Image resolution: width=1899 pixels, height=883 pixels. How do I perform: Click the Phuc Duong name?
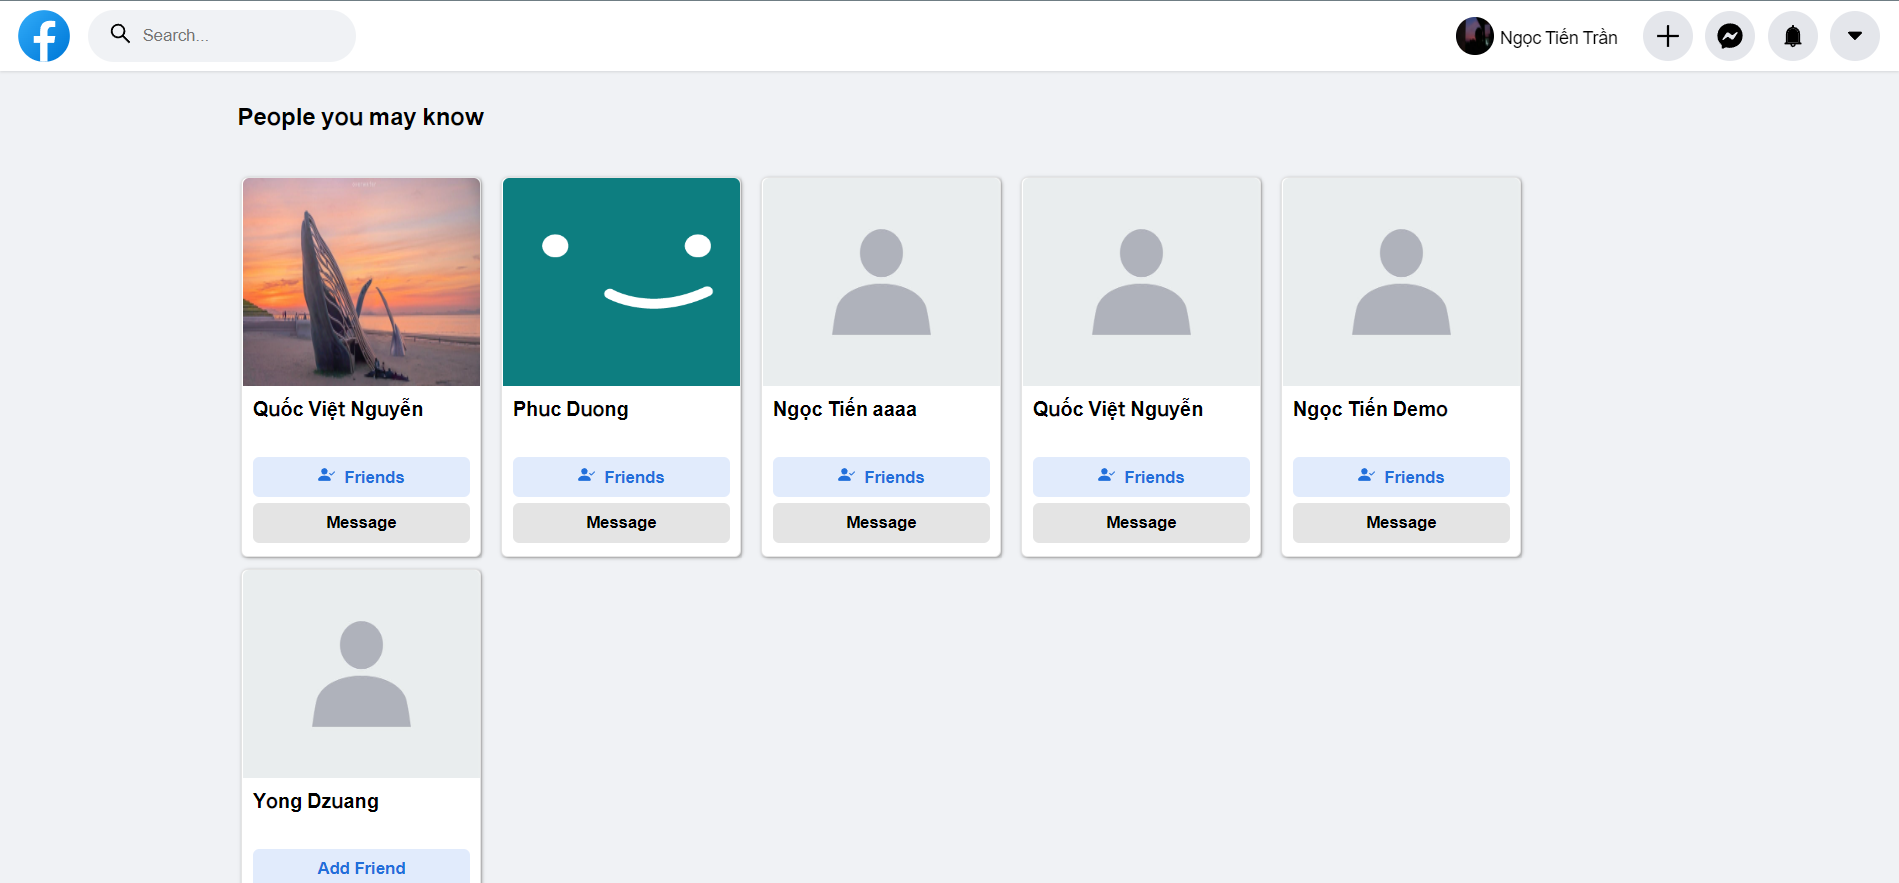(571, 409)
